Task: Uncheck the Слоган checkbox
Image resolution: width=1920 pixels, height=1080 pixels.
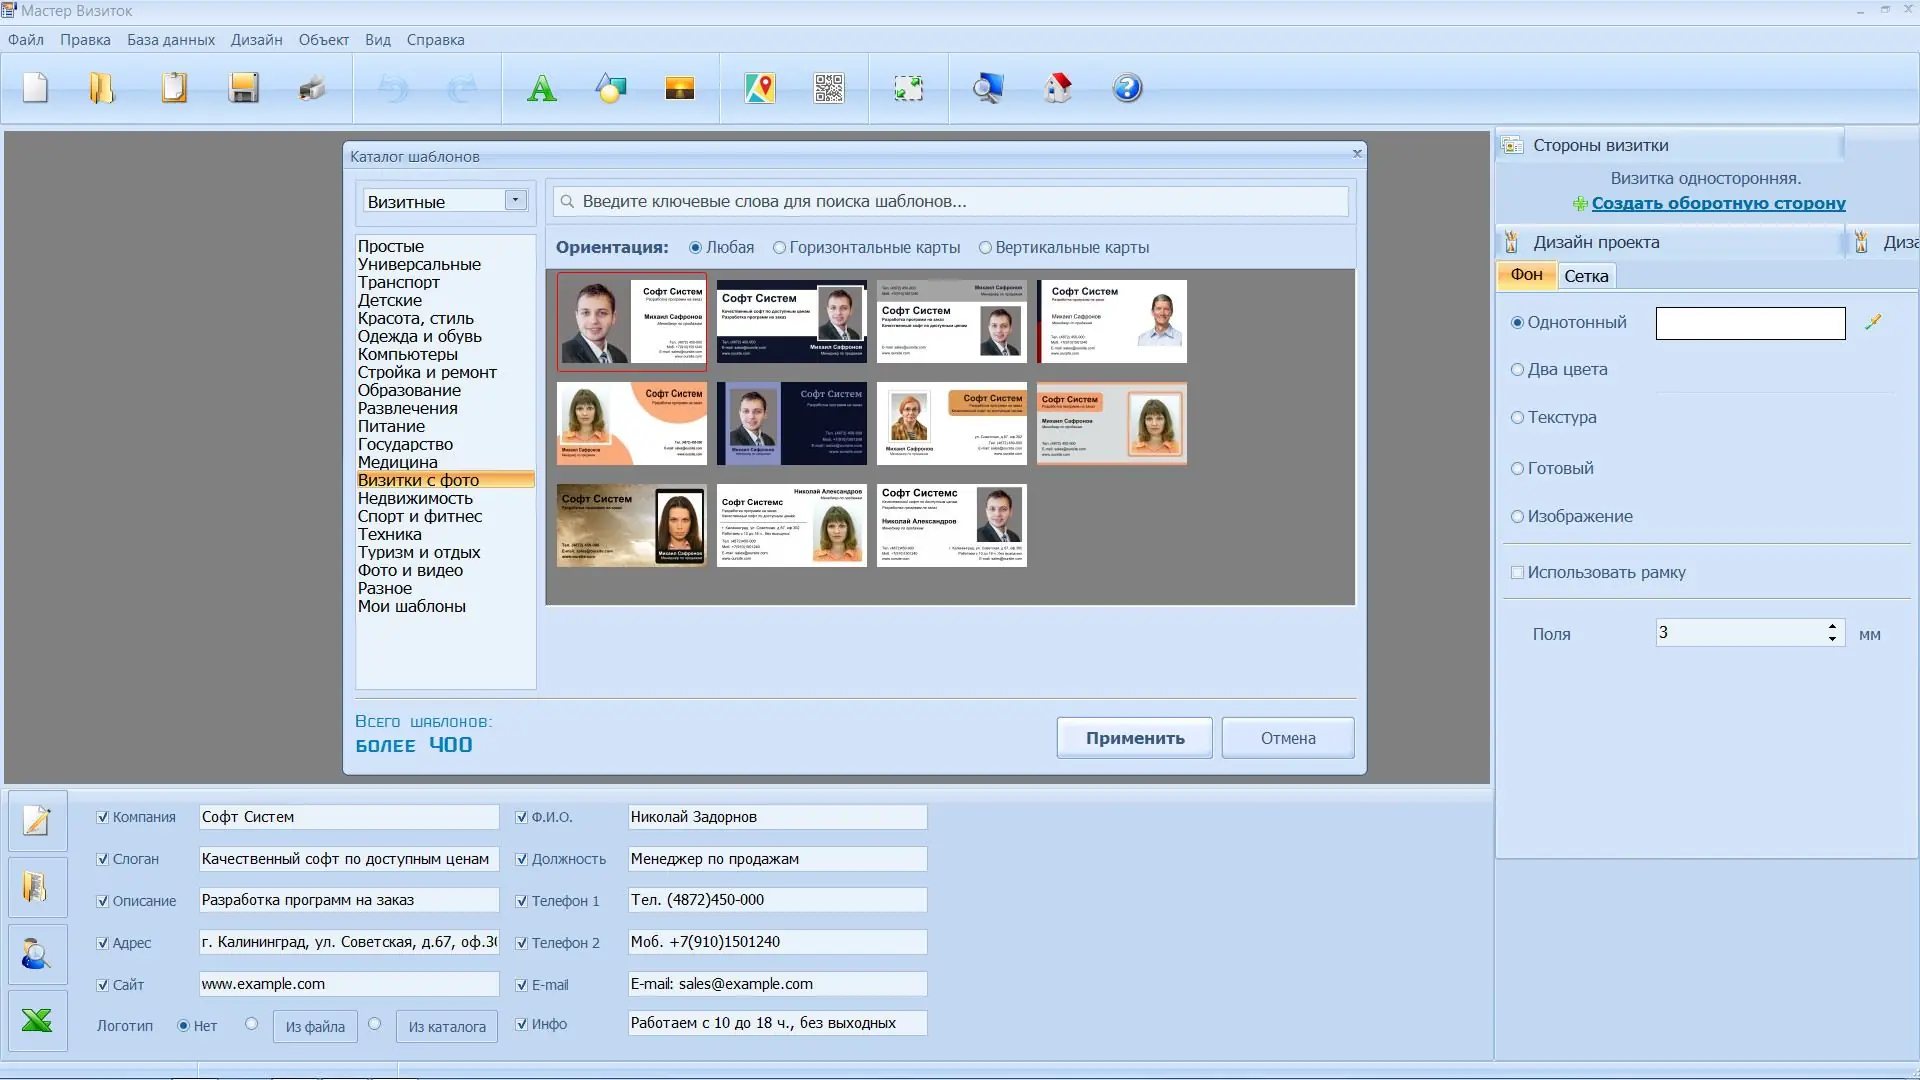Action: point(102,859)
